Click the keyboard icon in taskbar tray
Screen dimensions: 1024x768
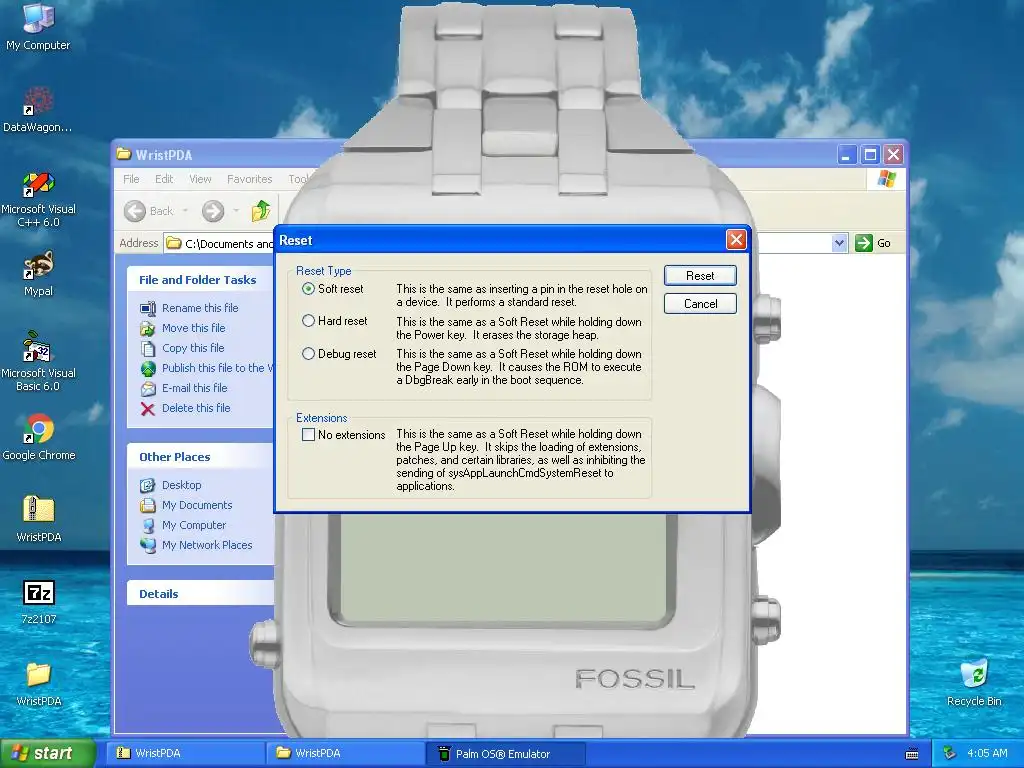[912, 754]
